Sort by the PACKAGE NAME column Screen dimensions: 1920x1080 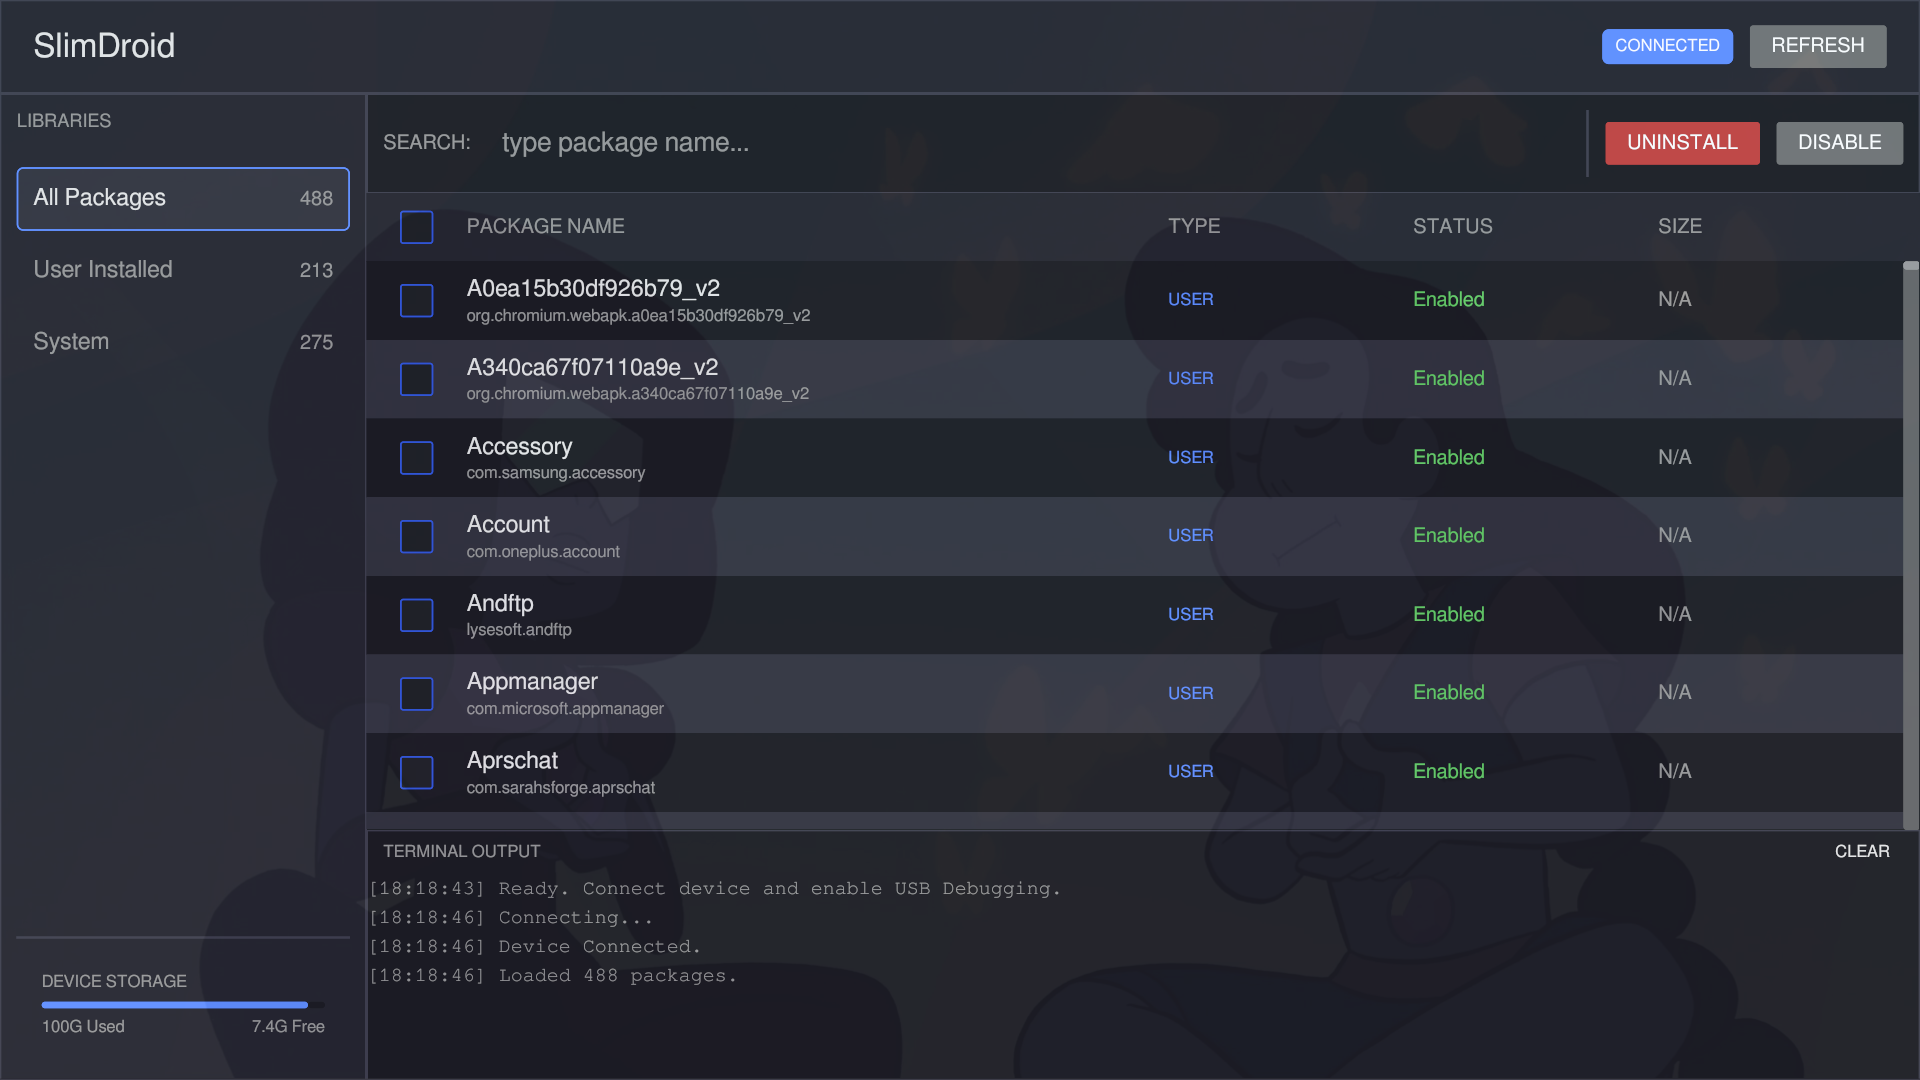545,226
